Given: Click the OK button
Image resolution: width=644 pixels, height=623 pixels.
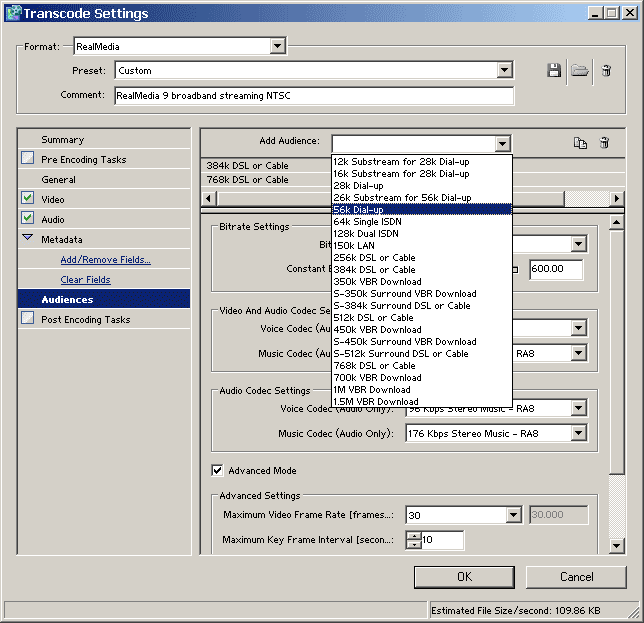Looking at the screenshot, I should pyautogui.click(x=464, y=577).
